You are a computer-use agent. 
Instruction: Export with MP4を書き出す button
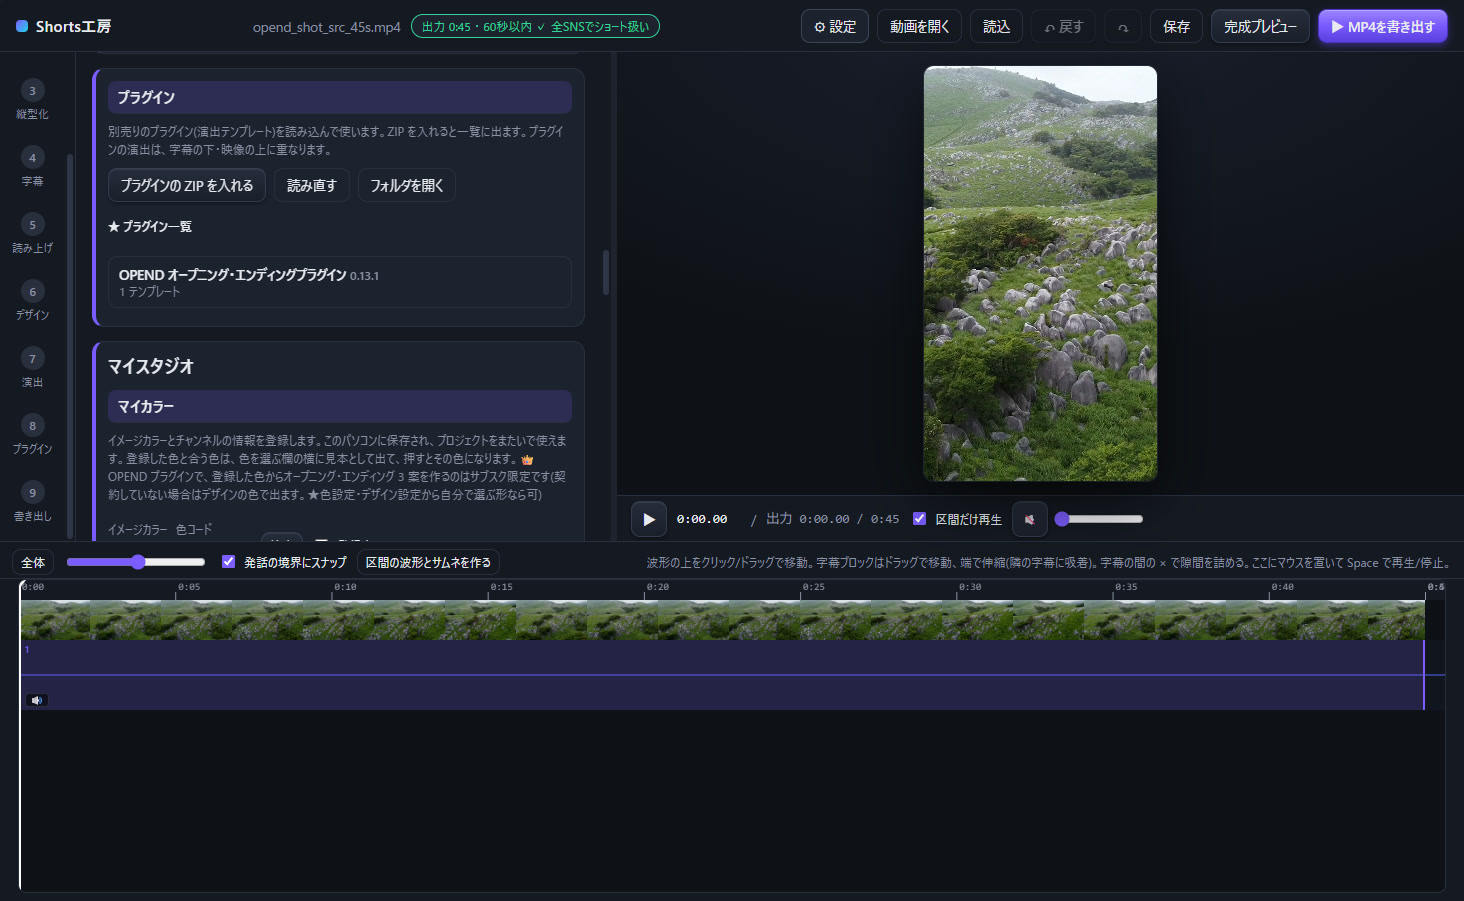1383,27
